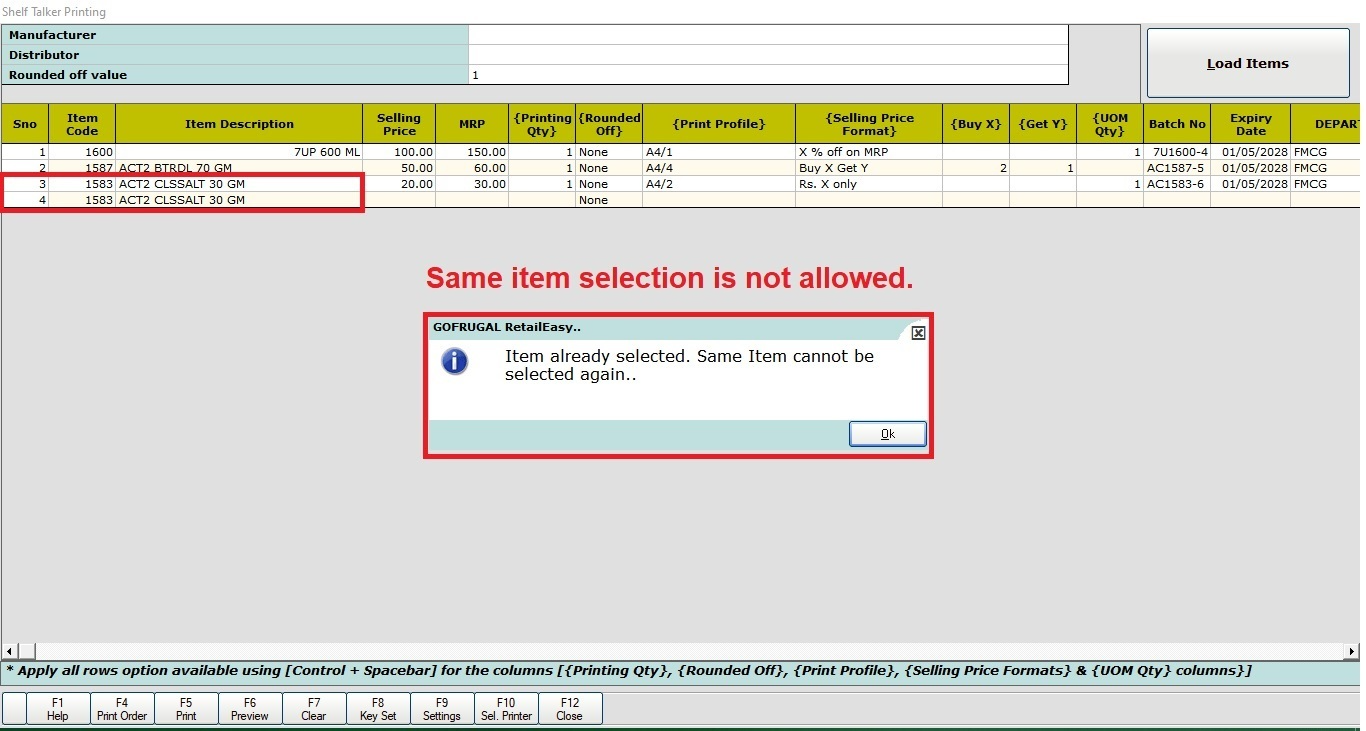Select the 'X % off on MRP' format cell

click(869, 152)
